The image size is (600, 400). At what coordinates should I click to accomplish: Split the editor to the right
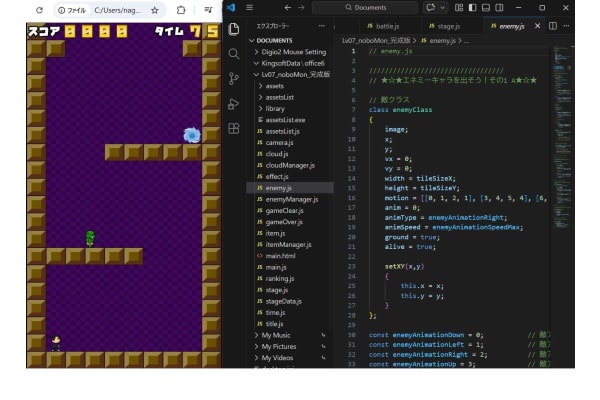[553, 26]
